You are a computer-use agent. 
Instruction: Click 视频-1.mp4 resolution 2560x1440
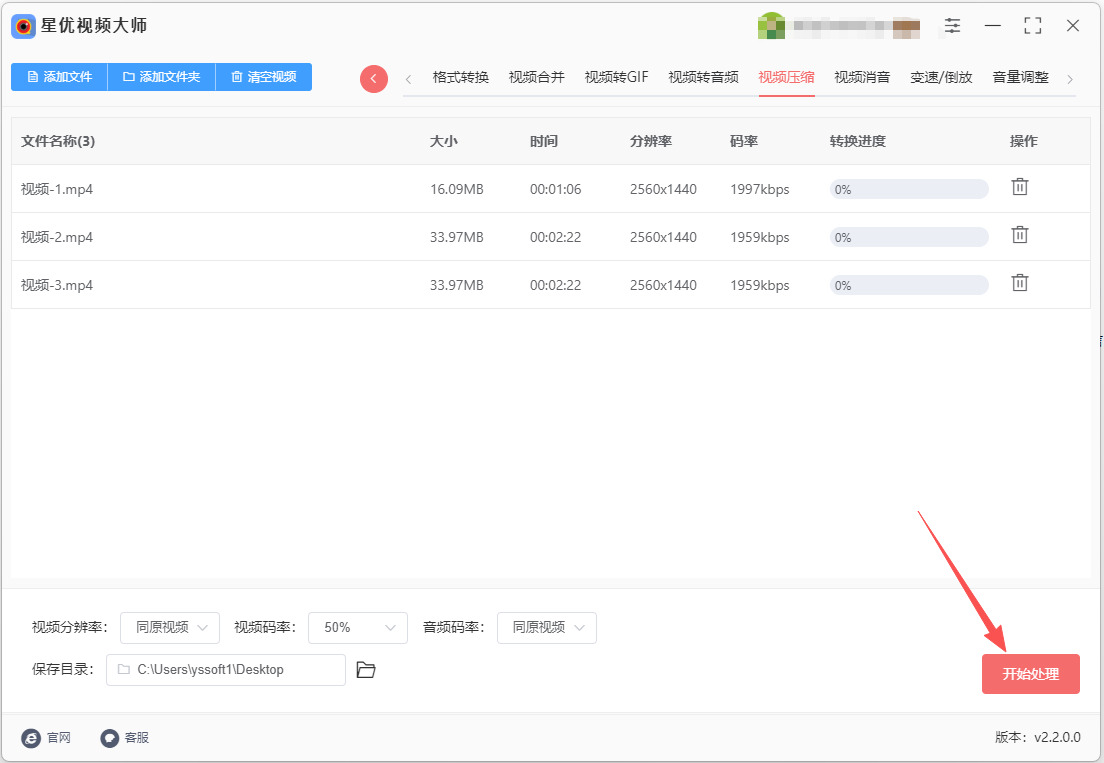(x=663, y=189)
